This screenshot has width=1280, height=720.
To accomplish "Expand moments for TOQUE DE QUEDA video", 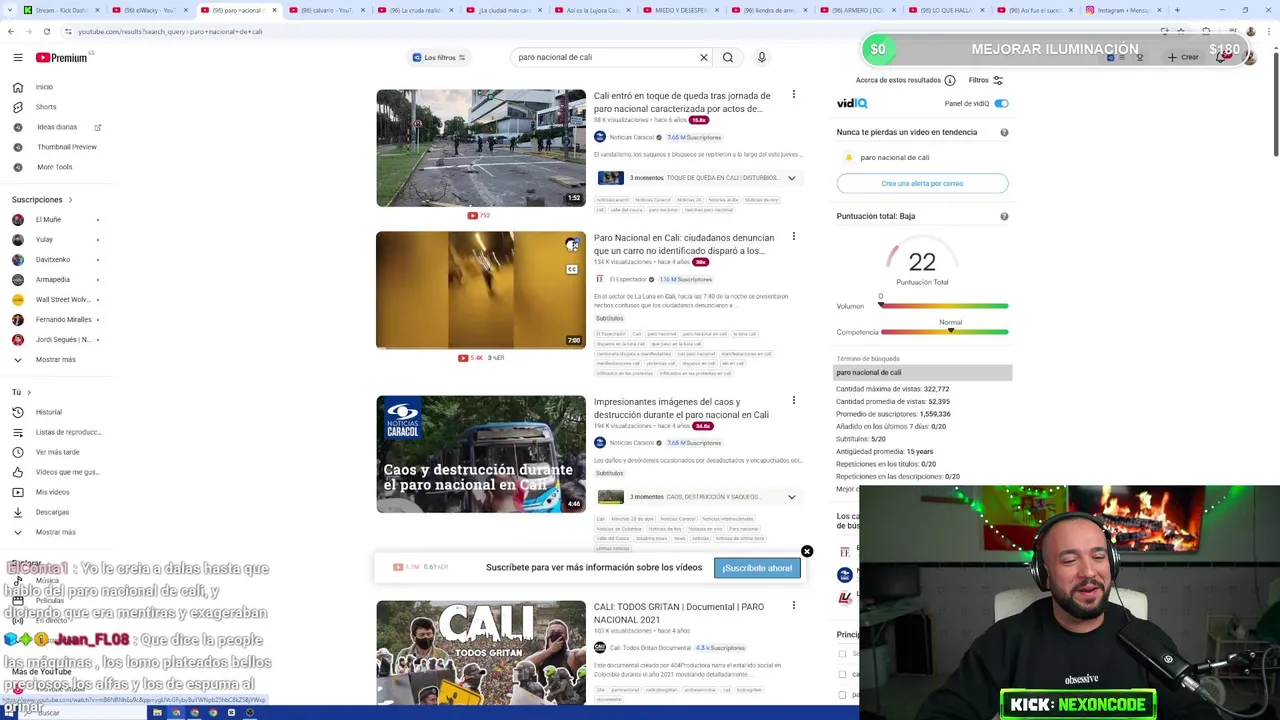I will (791, 178).
